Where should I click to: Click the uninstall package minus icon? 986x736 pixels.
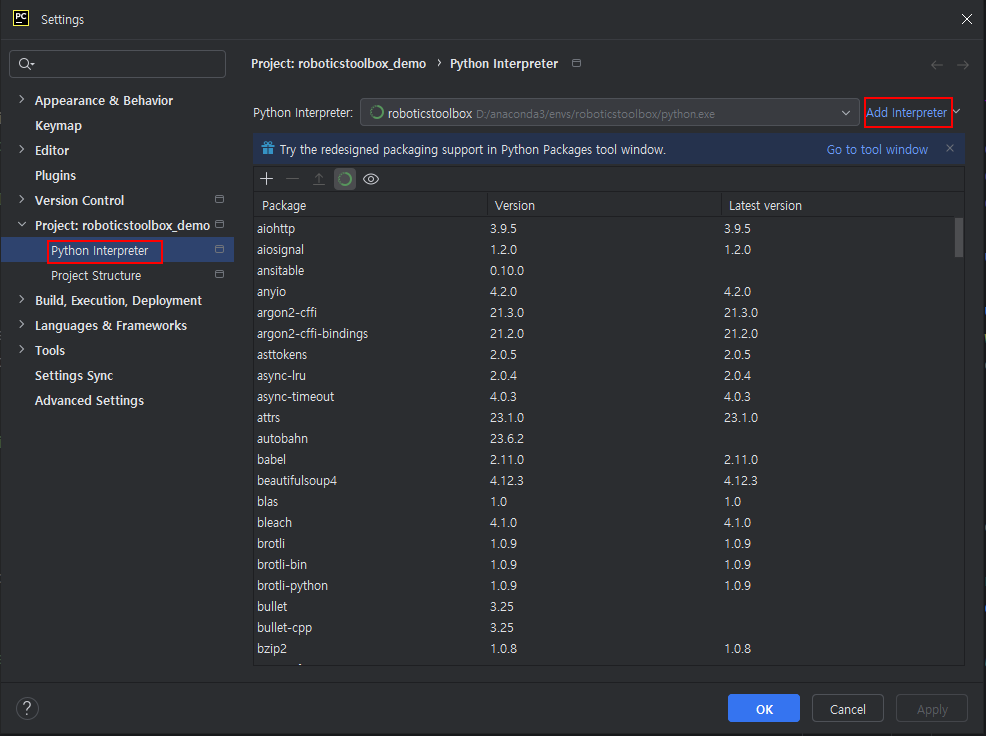(292, 179)
